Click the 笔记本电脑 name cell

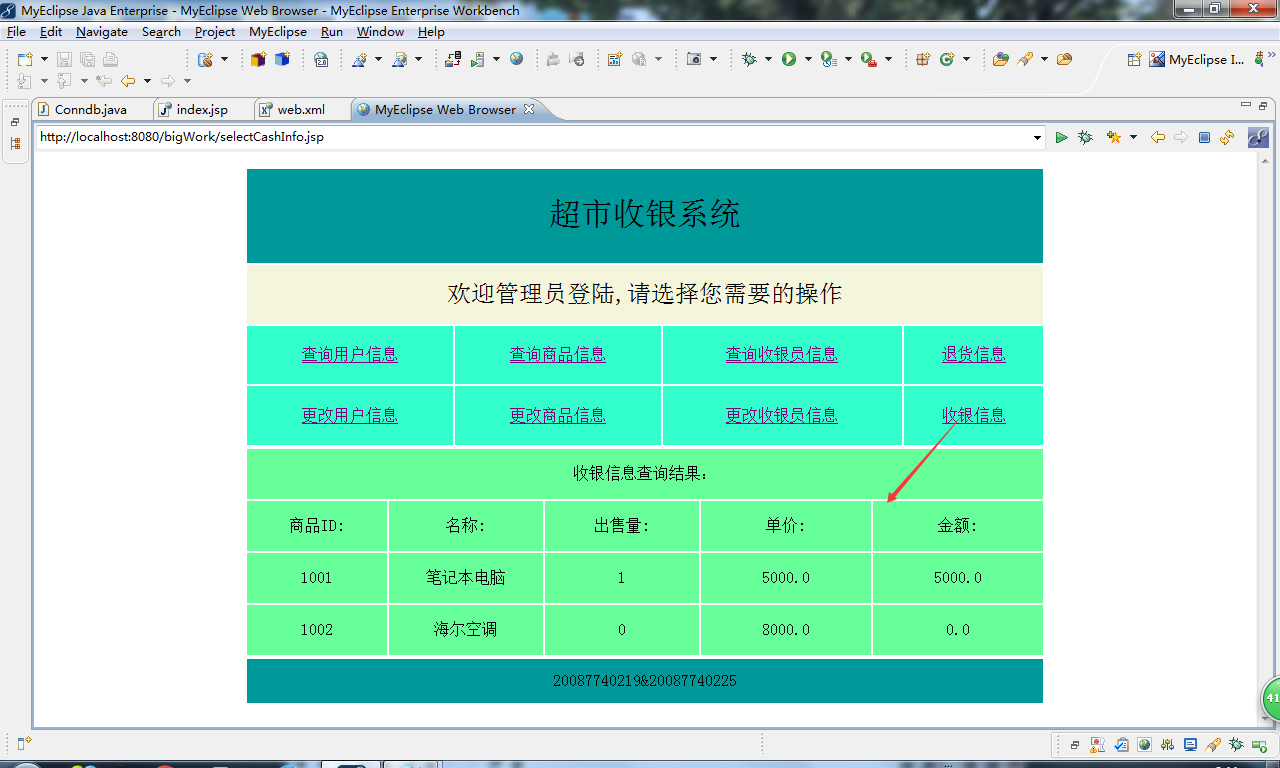tap(466, 578)
